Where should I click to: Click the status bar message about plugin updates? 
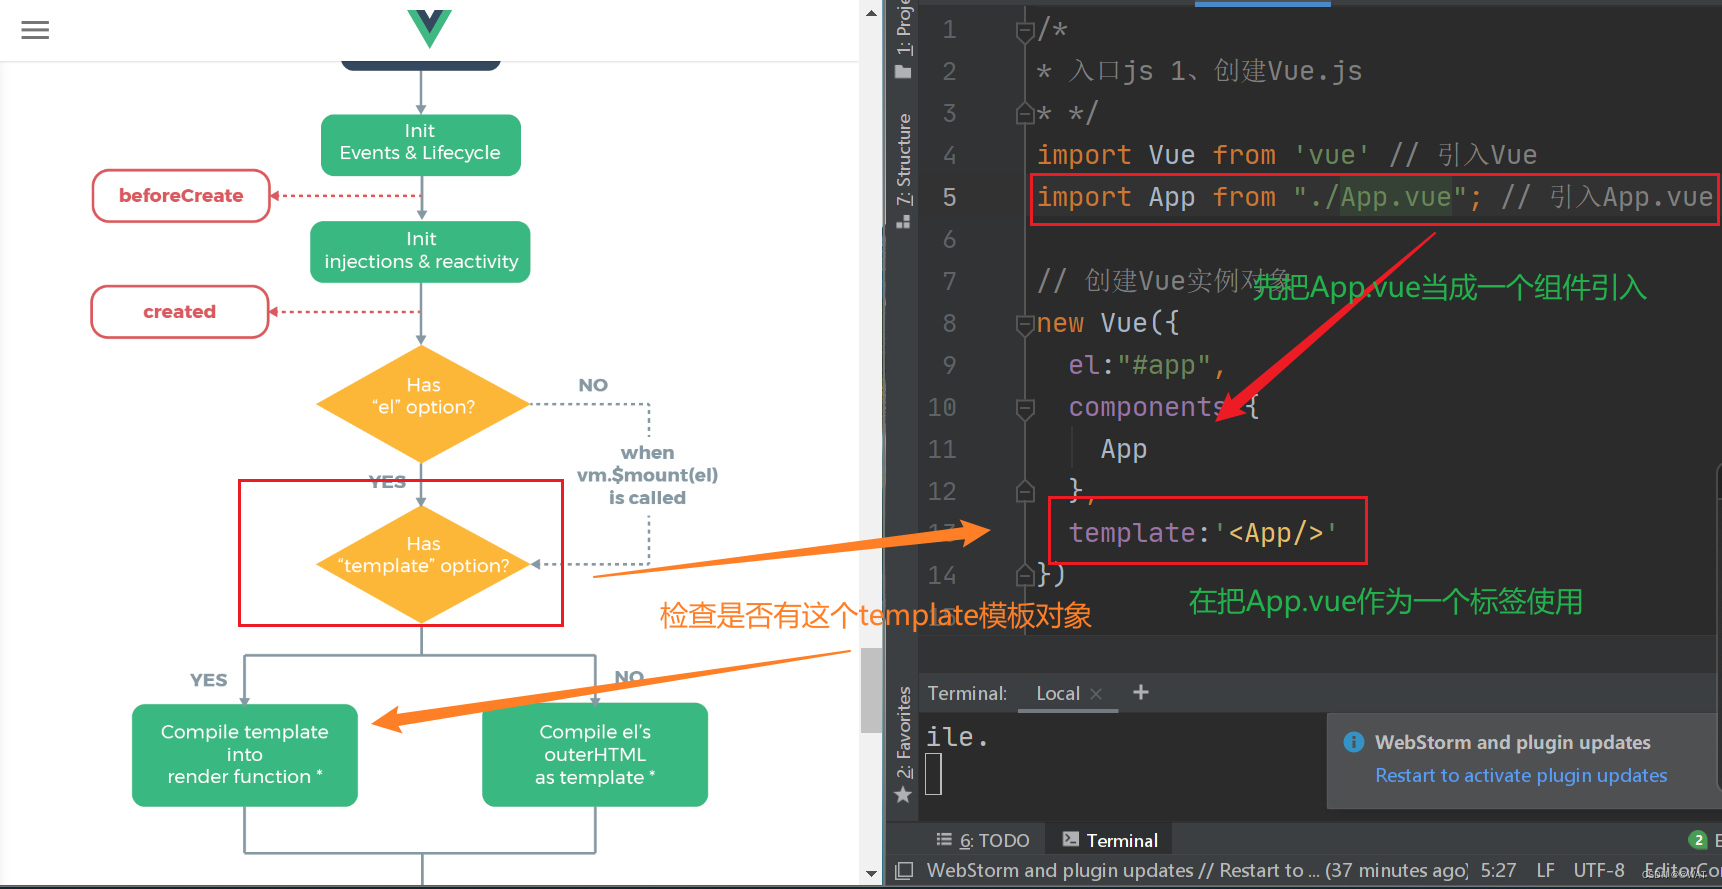(1197, 870)
